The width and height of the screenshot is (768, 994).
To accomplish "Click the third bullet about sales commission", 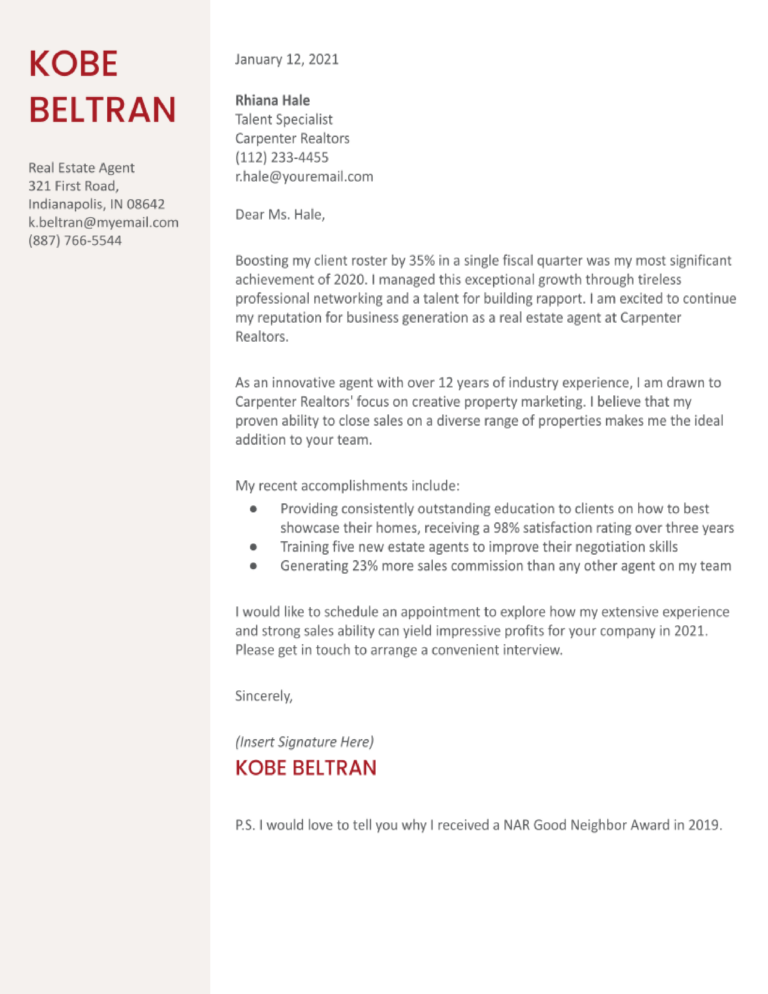I will pos(505,566).
